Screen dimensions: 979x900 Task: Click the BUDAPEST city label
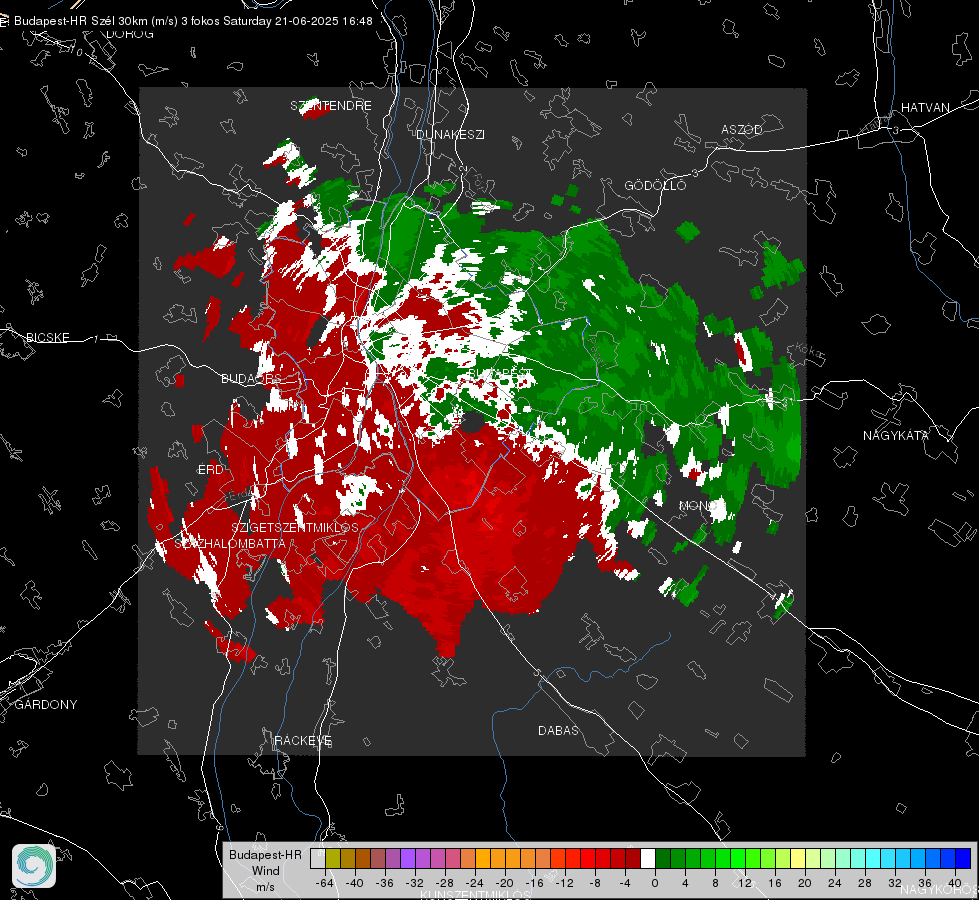coord(501,373)
